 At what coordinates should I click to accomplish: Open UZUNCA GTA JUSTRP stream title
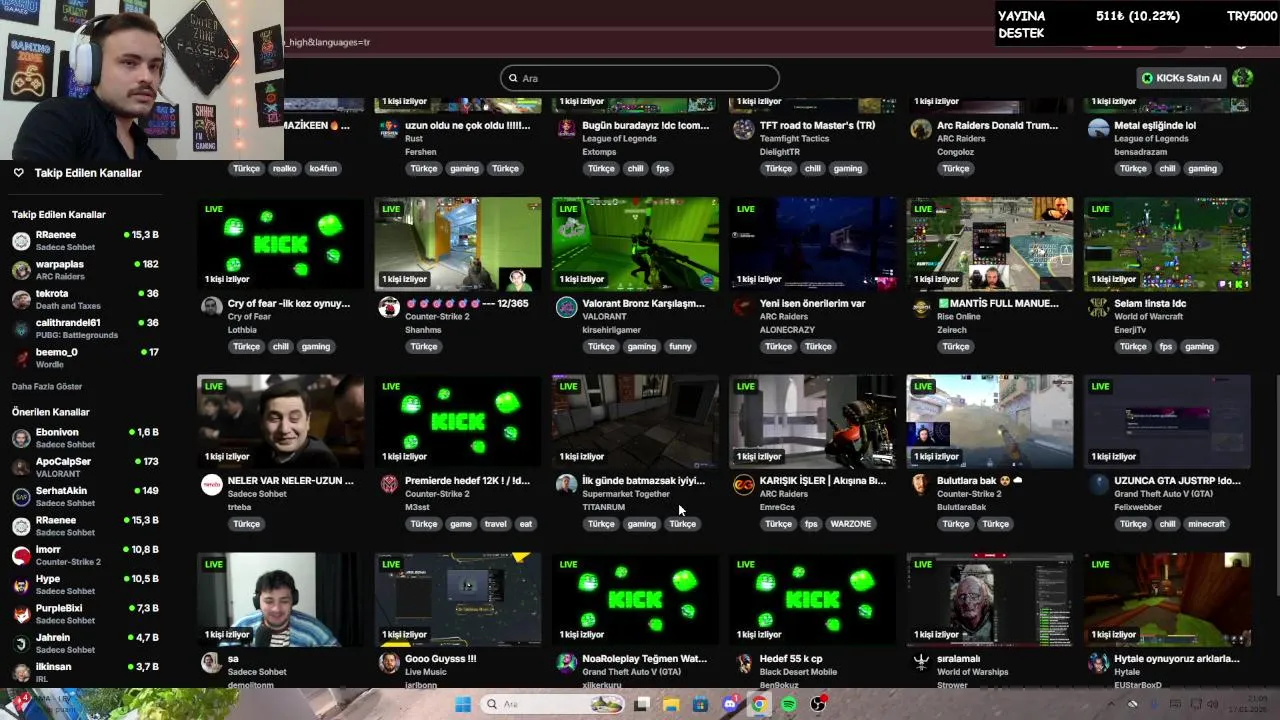[1177, 481]
